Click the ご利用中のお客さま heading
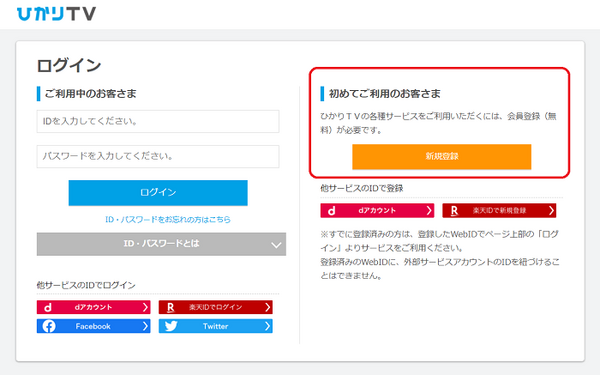600x375 pixels. point(91,94)
